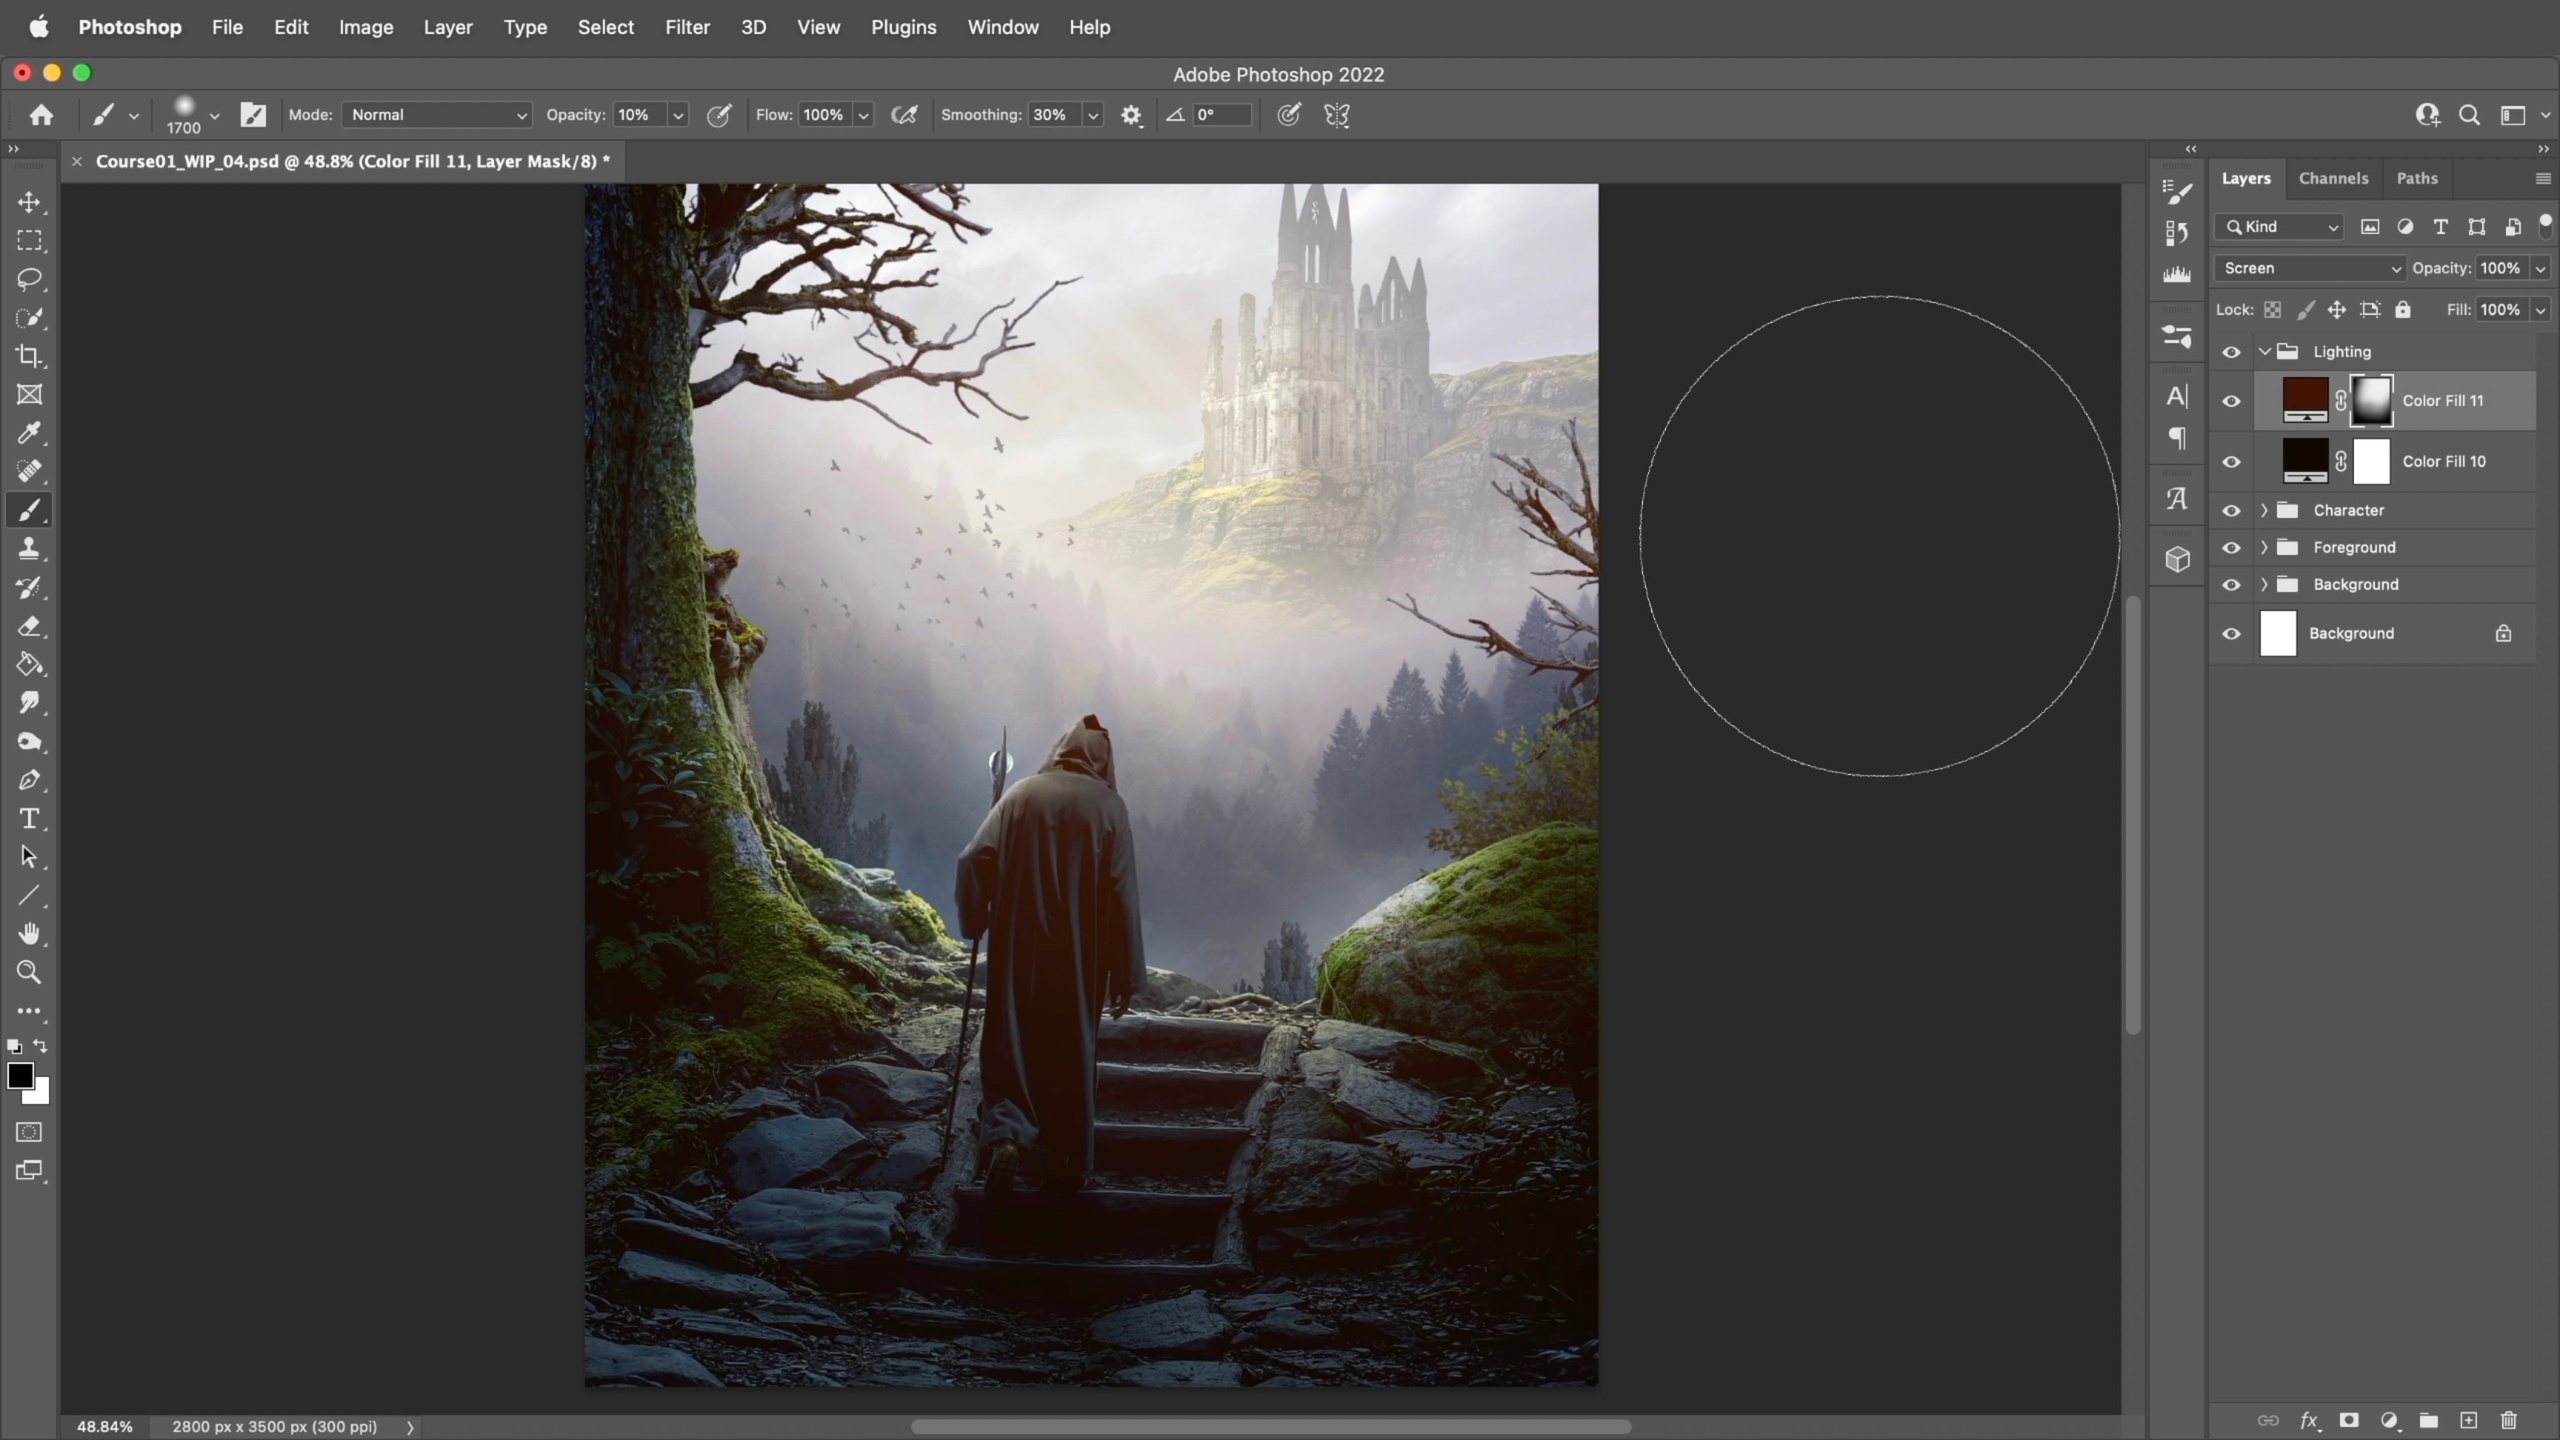This screenshot has width=2560, height=1440.
Task: Select the Color Fill 11 mask thumbnail
Action: 2371,401
